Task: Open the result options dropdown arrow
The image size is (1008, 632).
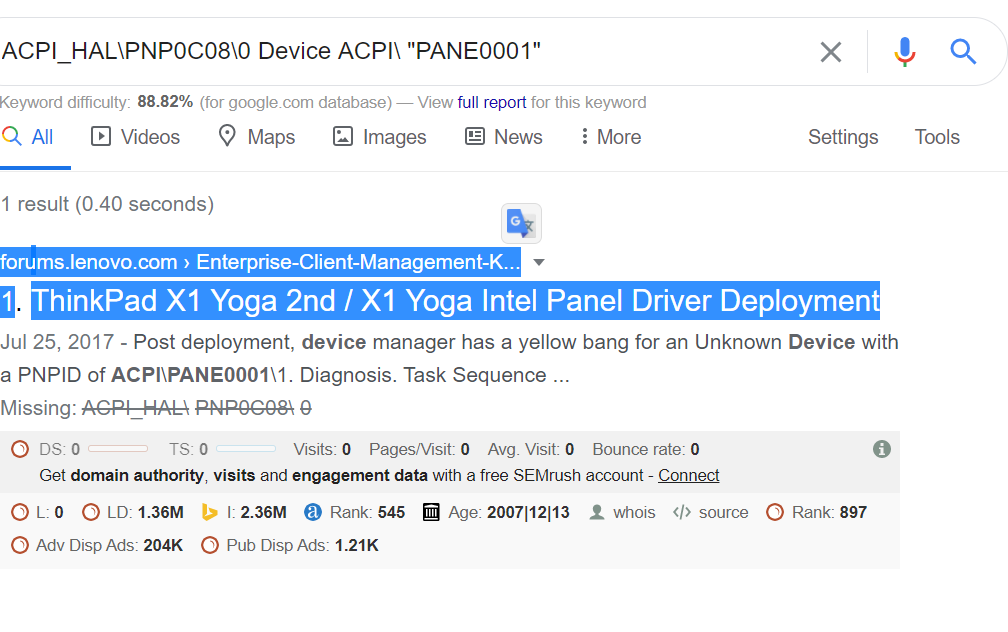Action: [538, 262]
